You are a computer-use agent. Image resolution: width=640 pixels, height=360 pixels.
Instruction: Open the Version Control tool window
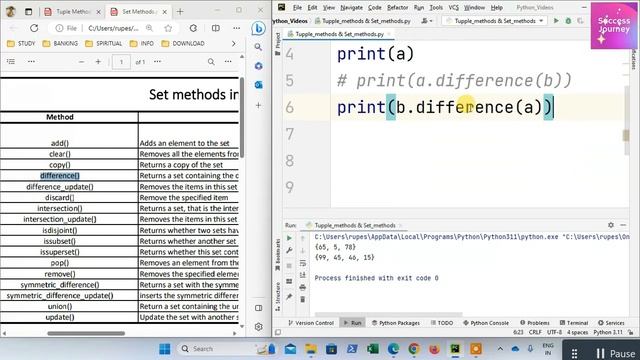pyautogui.click(x=311, y=322)
